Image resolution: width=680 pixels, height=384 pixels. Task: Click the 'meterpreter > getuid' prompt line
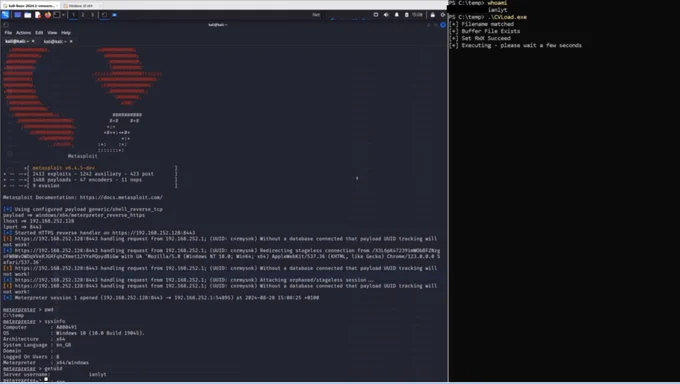[33, 368]
